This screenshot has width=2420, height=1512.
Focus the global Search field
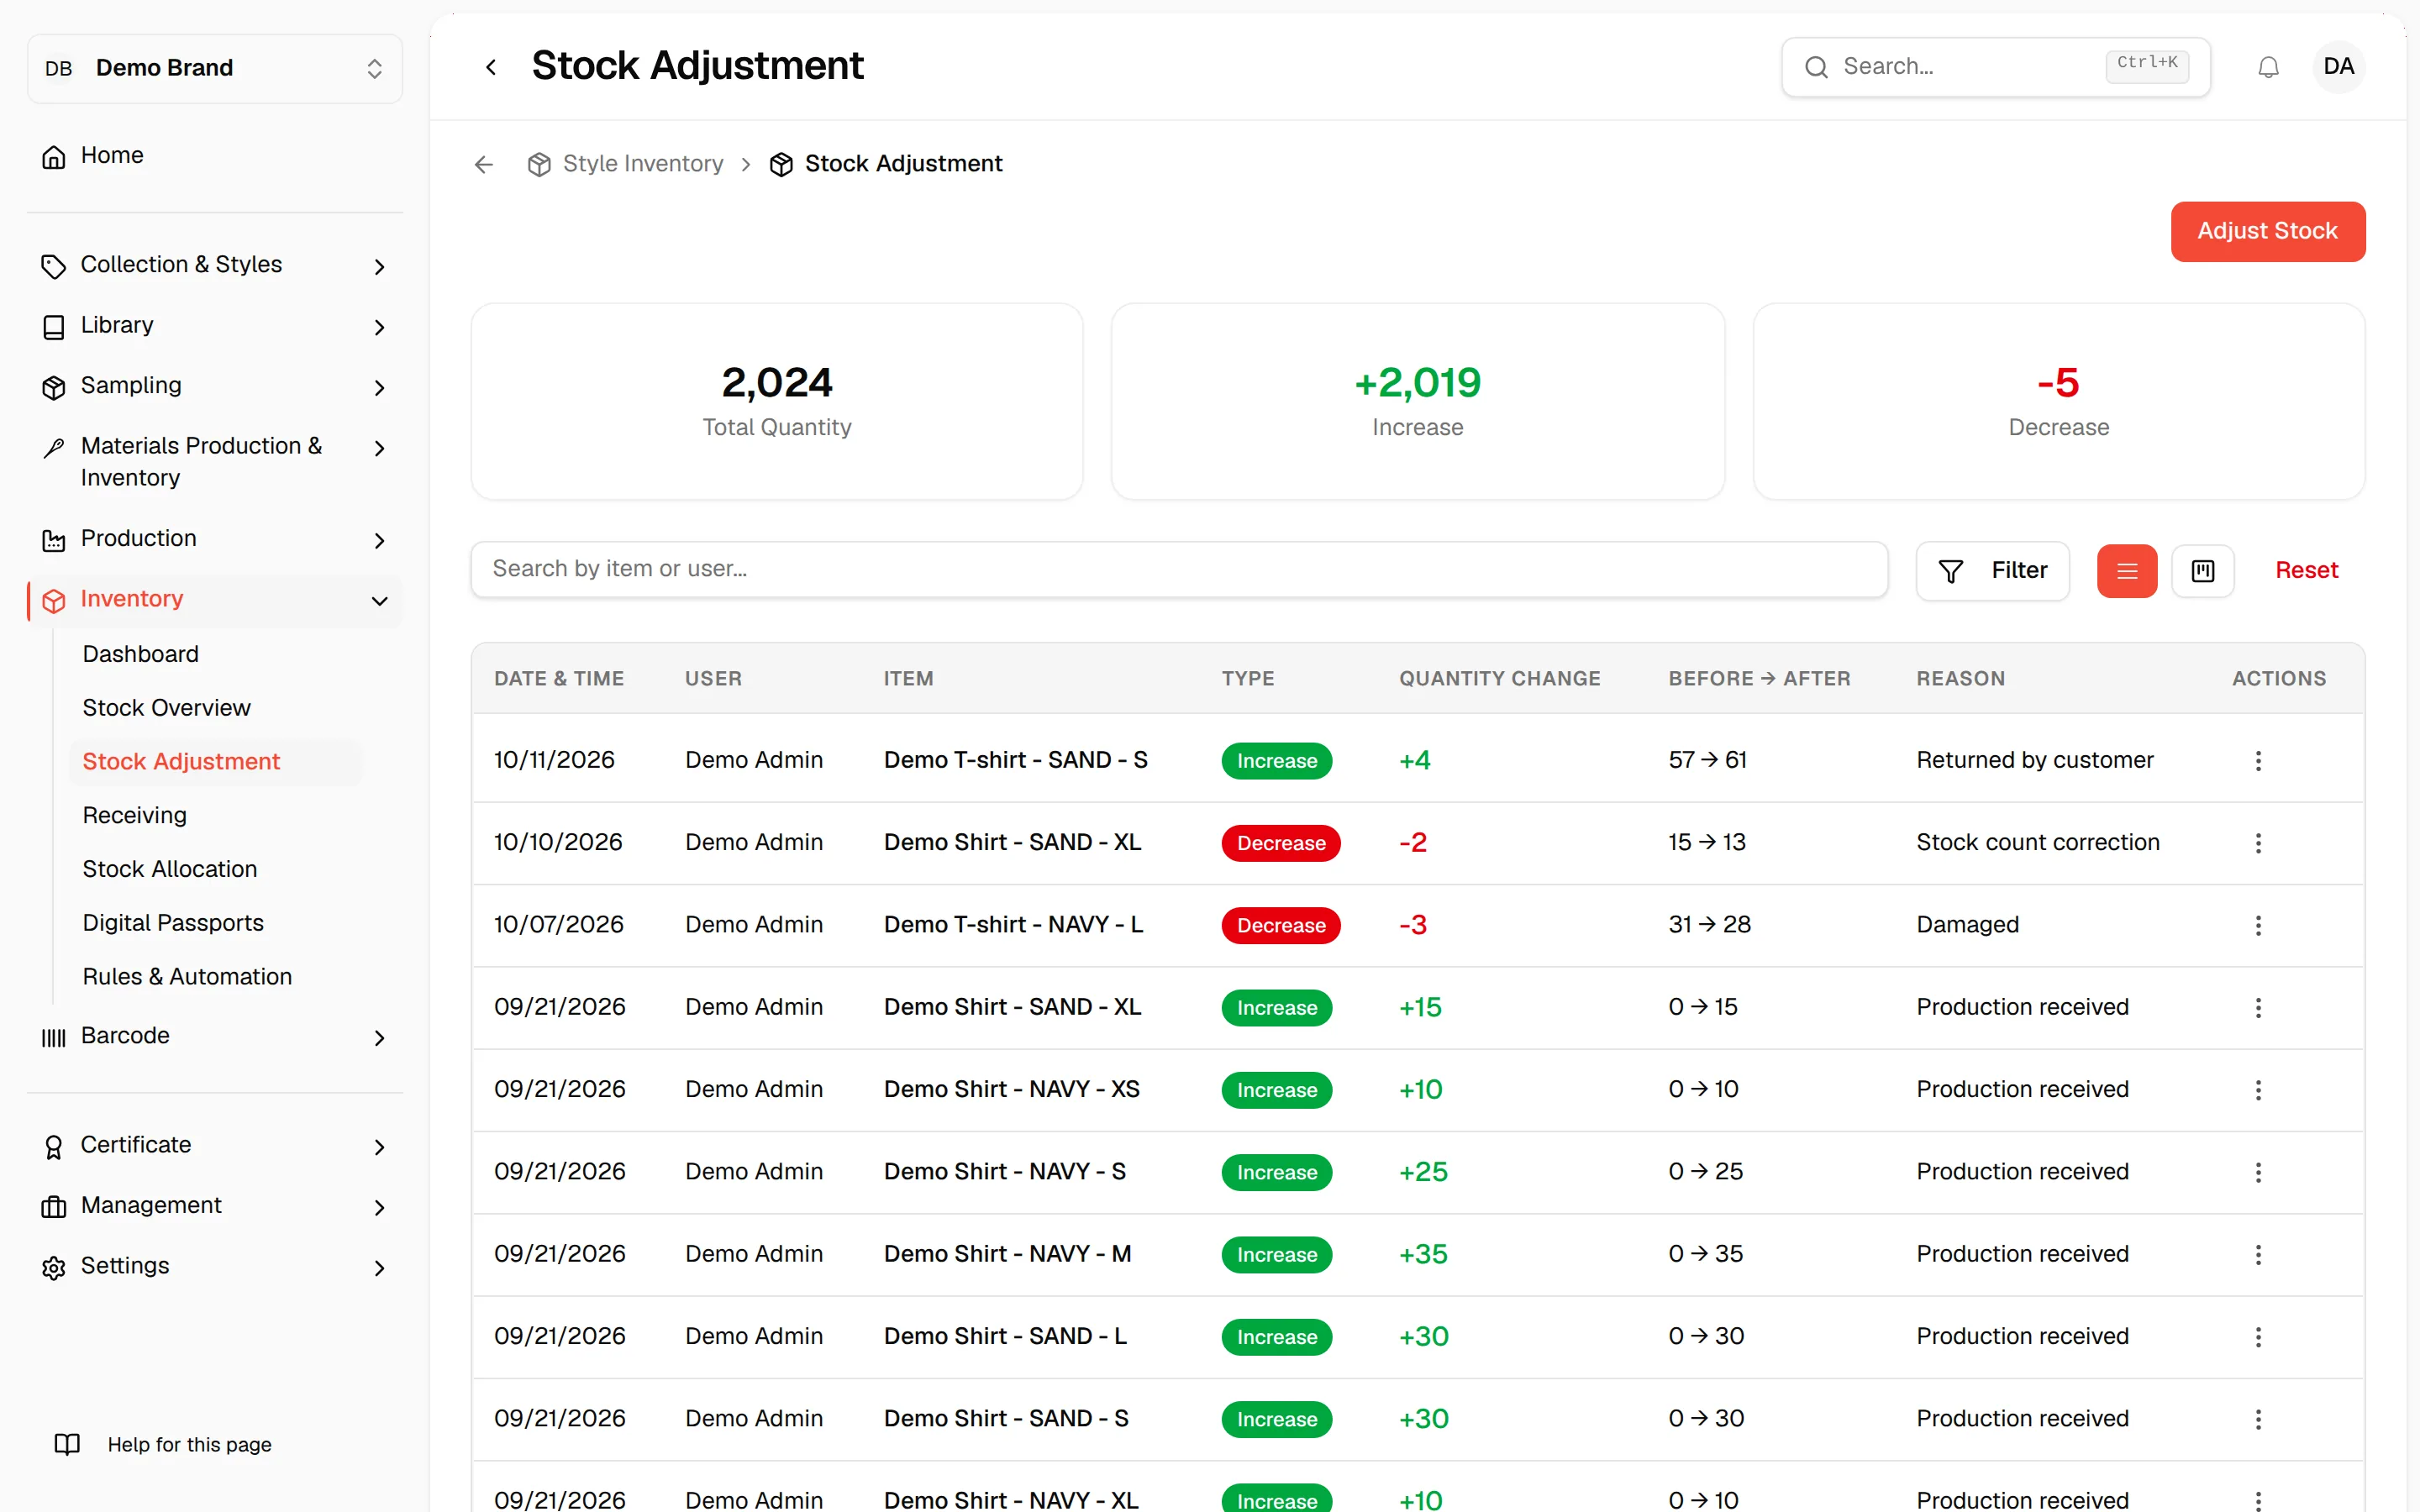click(x=1995, y=67)
